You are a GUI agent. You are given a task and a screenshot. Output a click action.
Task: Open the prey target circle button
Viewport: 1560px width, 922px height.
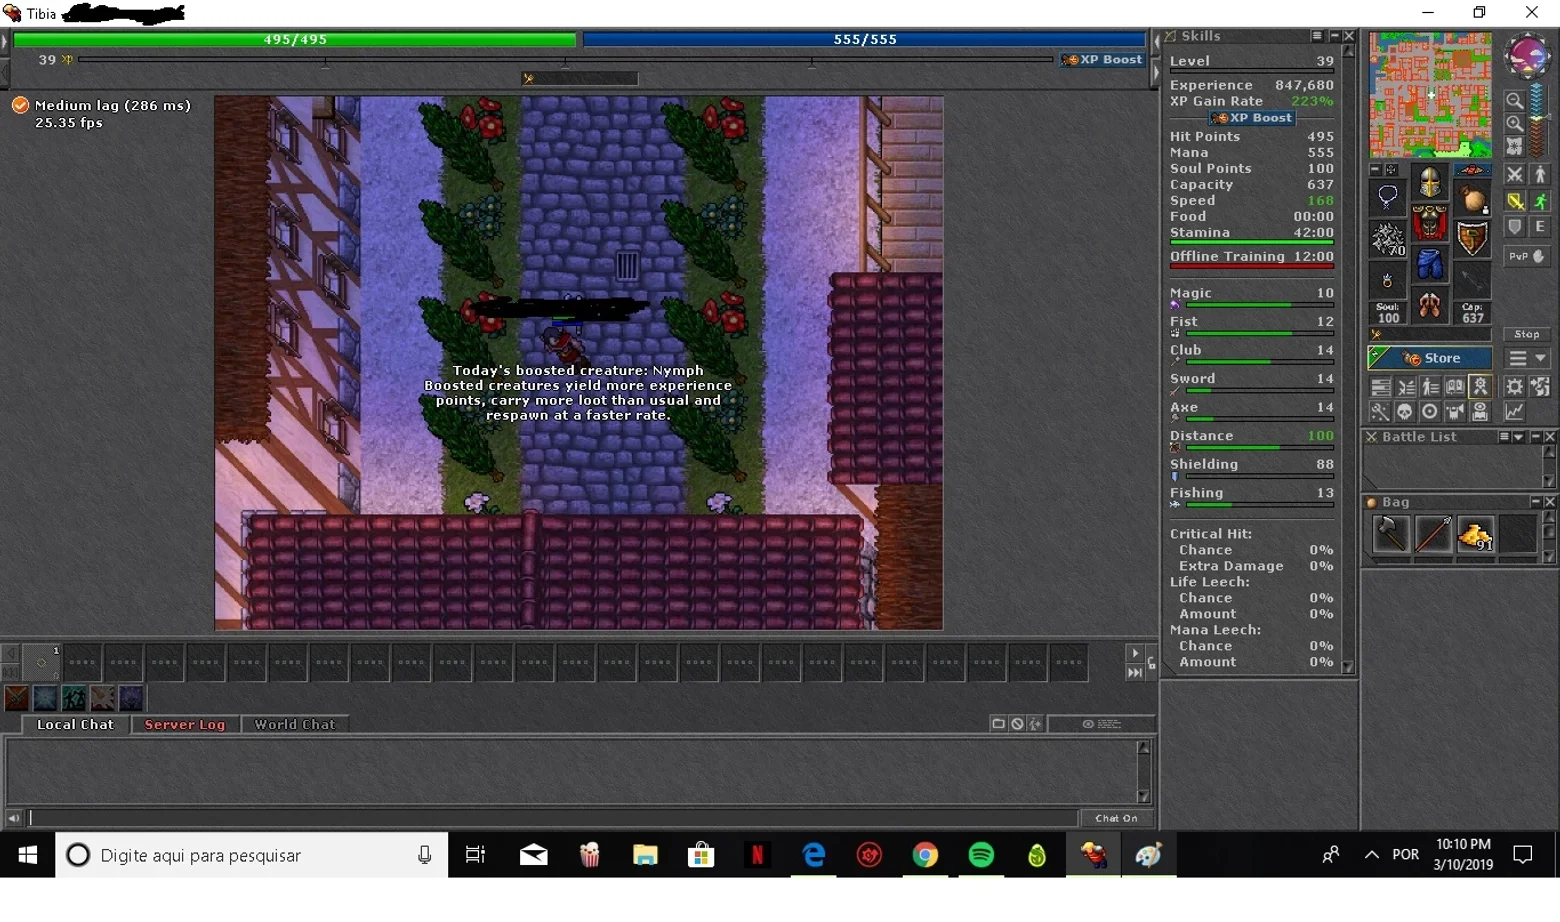1430,412
